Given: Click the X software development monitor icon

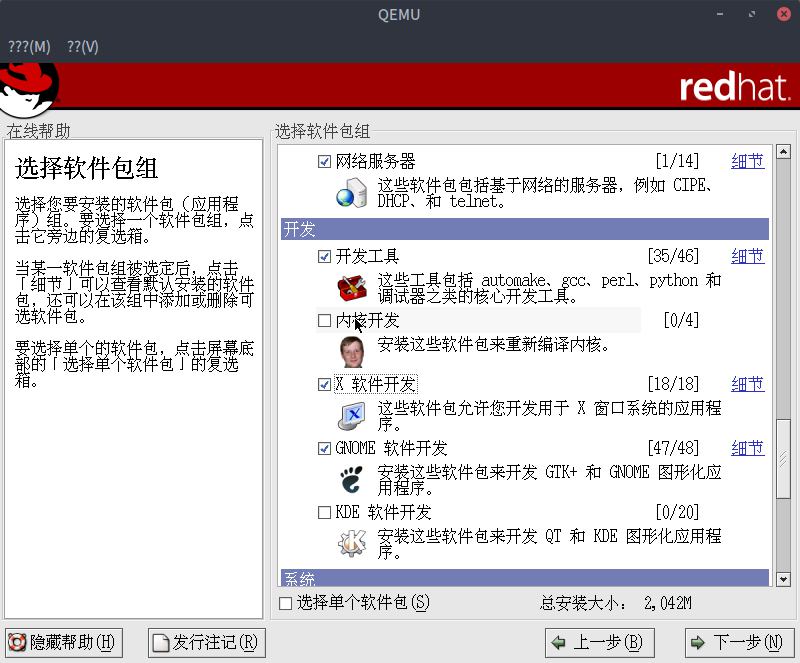Looking at the screenshot, I should [352, 416].
